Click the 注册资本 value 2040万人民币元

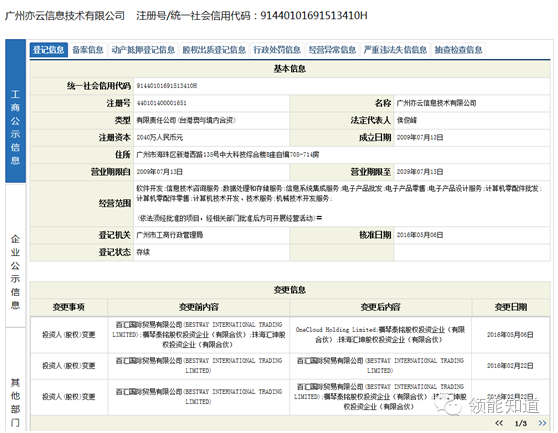tap(160, 137)
